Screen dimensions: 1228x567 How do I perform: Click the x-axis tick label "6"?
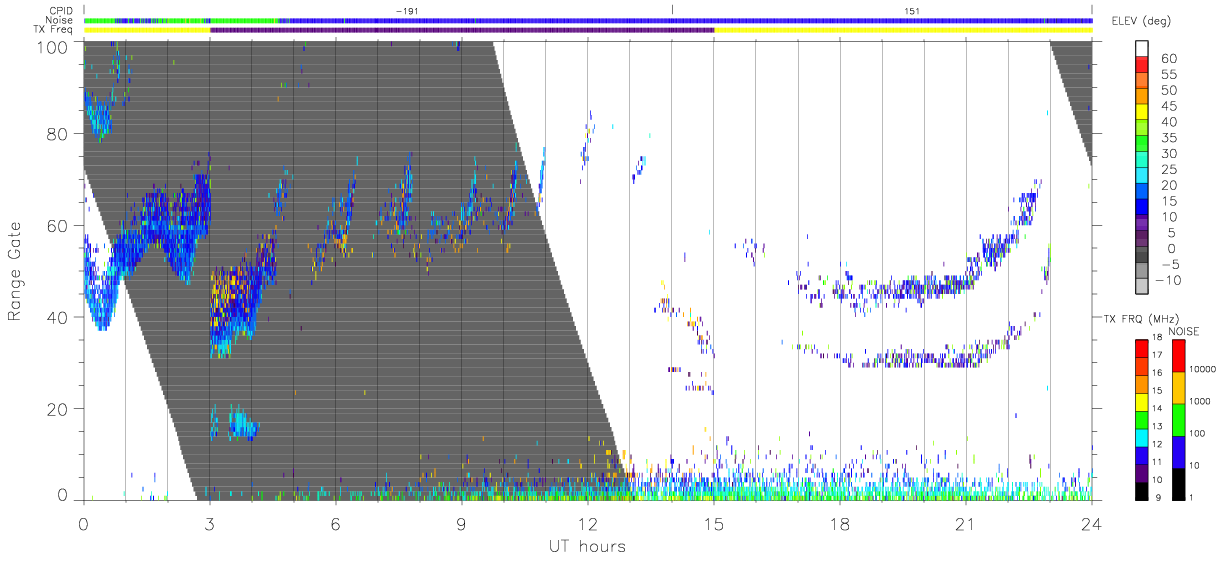pyautogui.click(x=335, y=524)
